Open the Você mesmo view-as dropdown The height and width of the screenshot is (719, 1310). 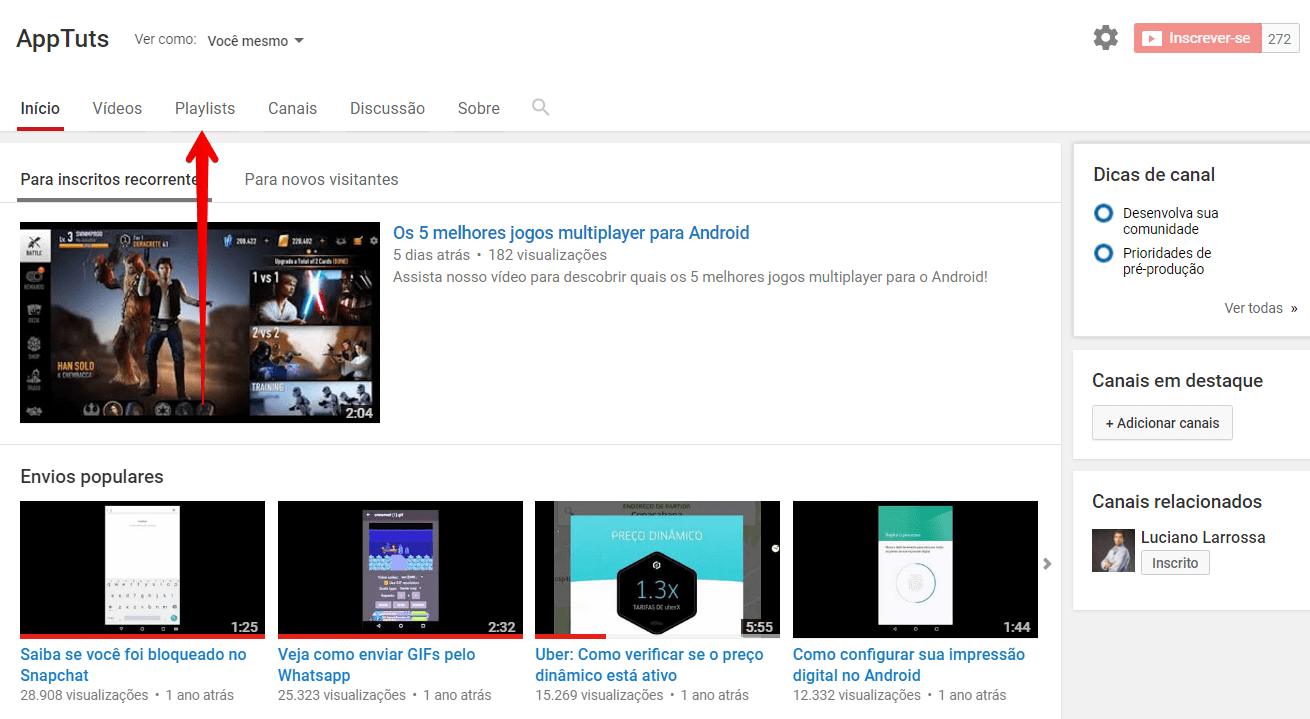point(255,41)
